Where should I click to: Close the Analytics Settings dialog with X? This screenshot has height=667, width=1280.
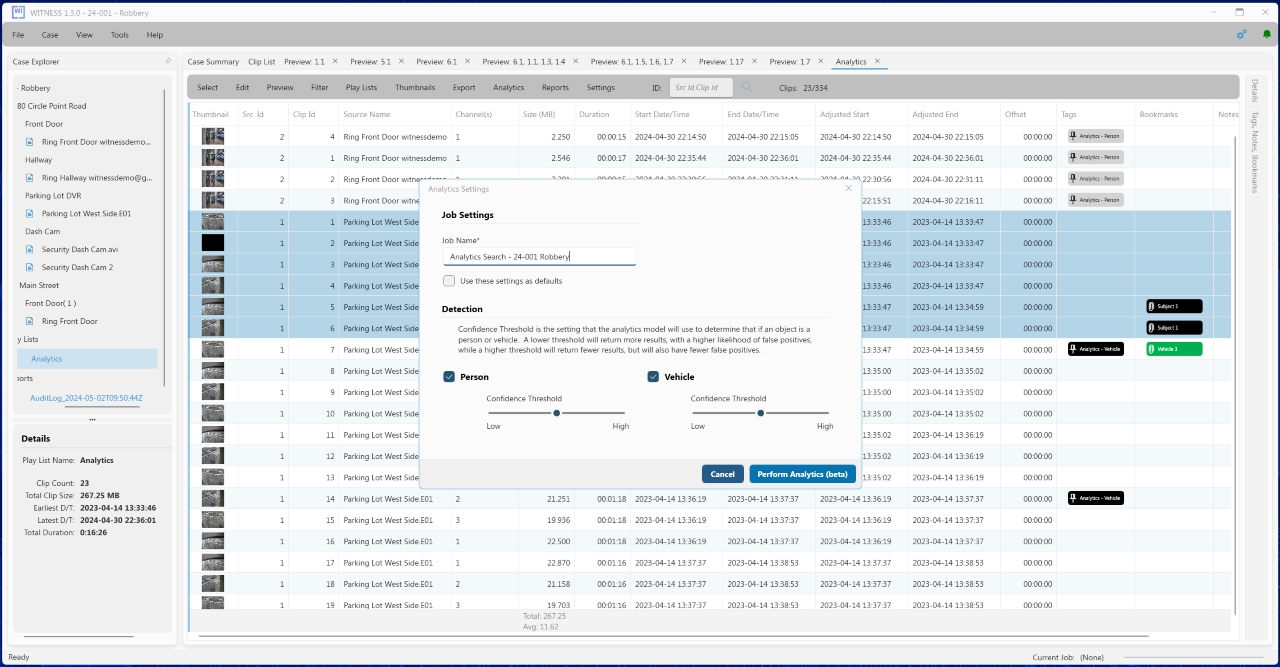pos(848,188)
